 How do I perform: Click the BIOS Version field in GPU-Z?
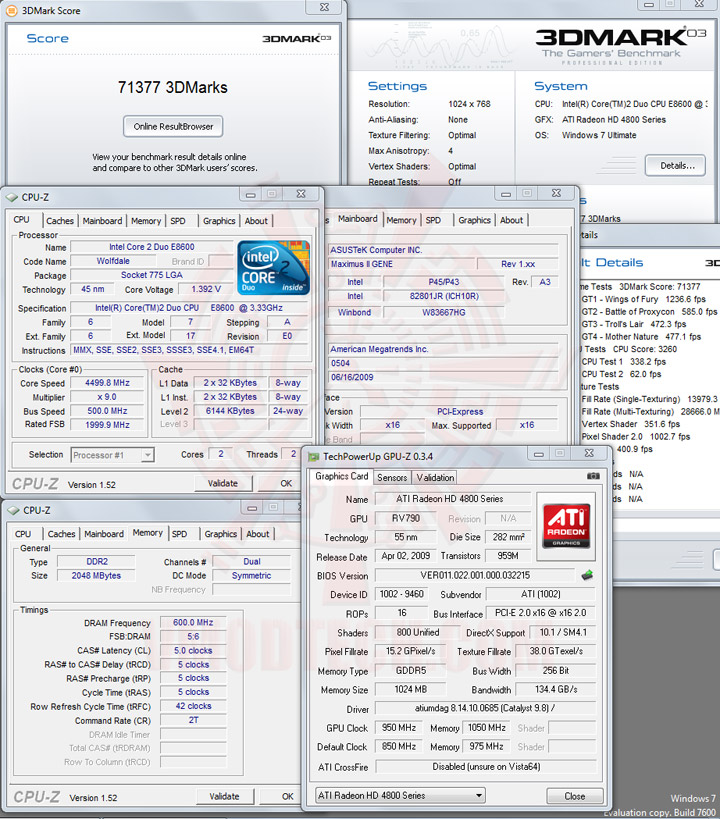[x=474, y=575]
